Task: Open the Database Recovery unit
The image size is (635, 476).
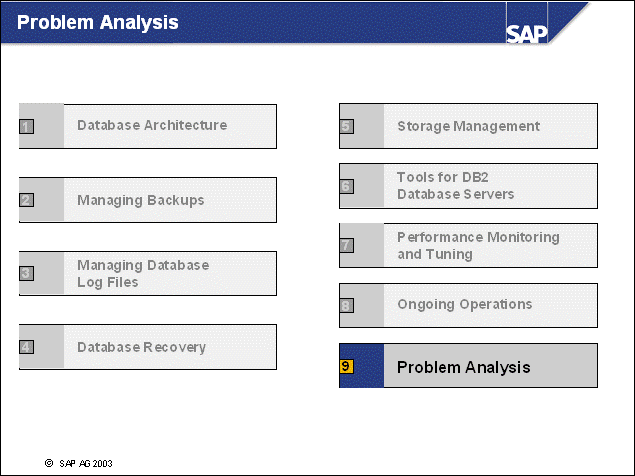Action: point(141,347)
